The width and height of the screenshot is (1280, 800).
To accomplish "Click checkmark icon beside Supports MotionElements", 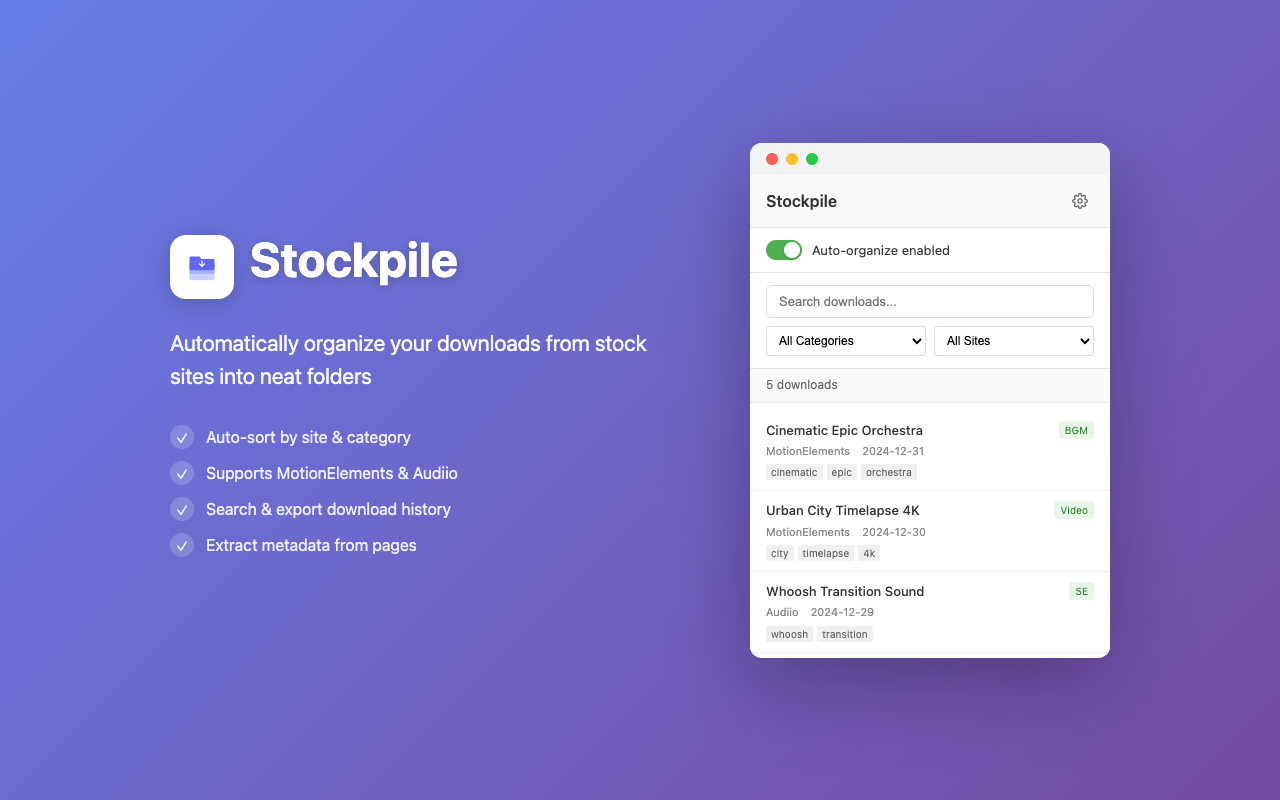I will click(x=182, y=473).
